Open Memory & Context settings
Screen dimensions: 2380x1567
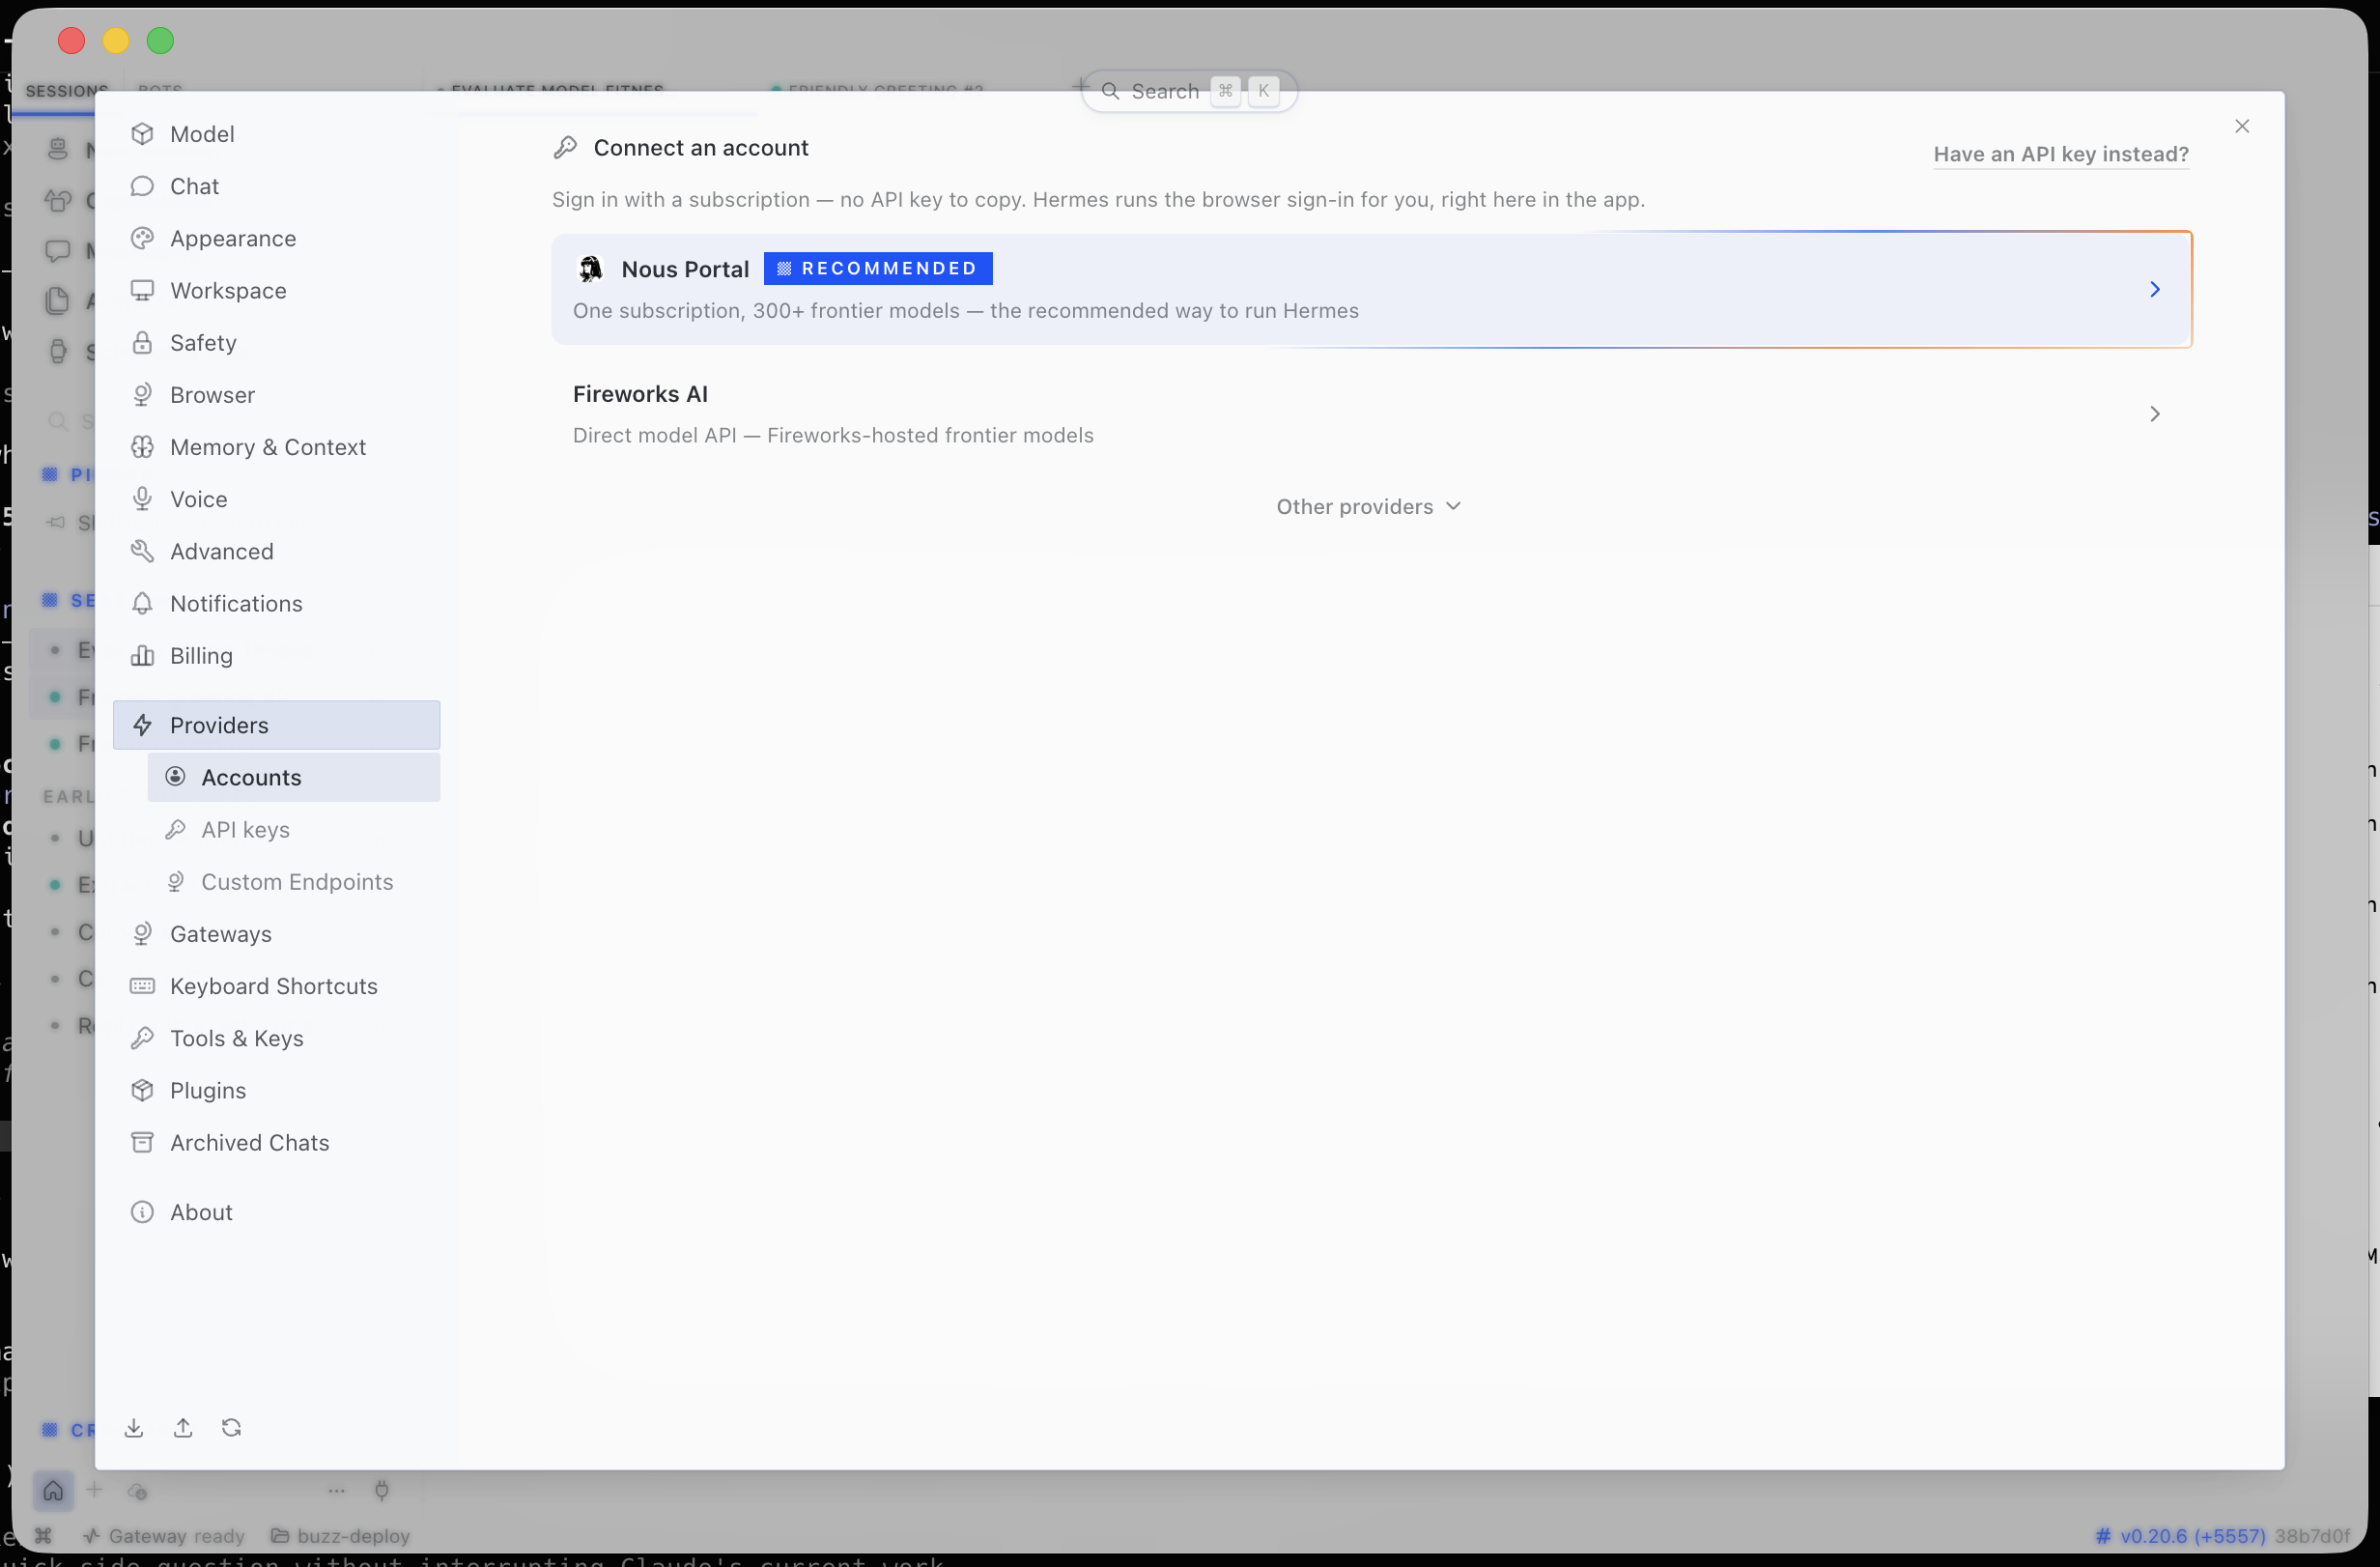tap(276, 447)
